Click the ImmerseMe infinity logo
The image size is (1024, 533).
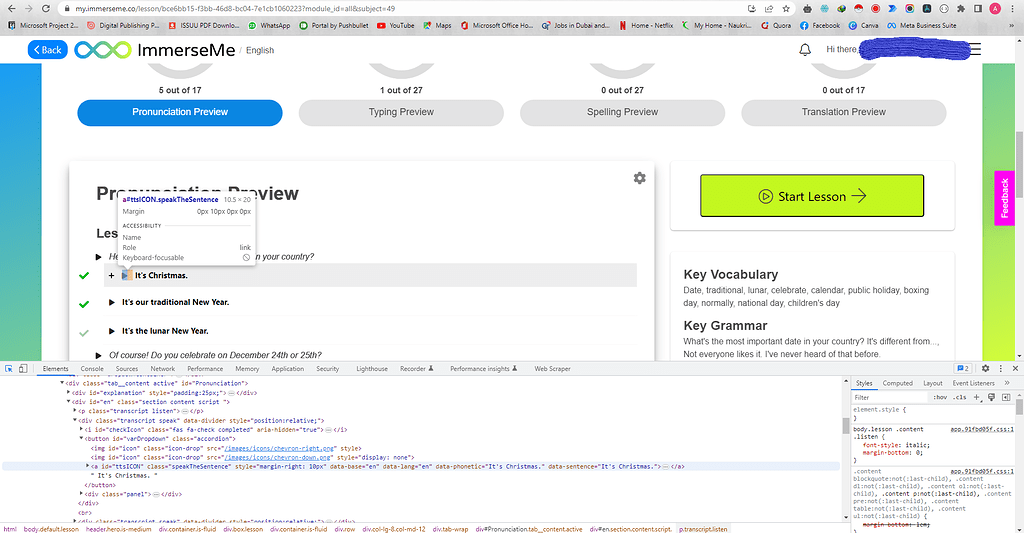tap(102, 49)
